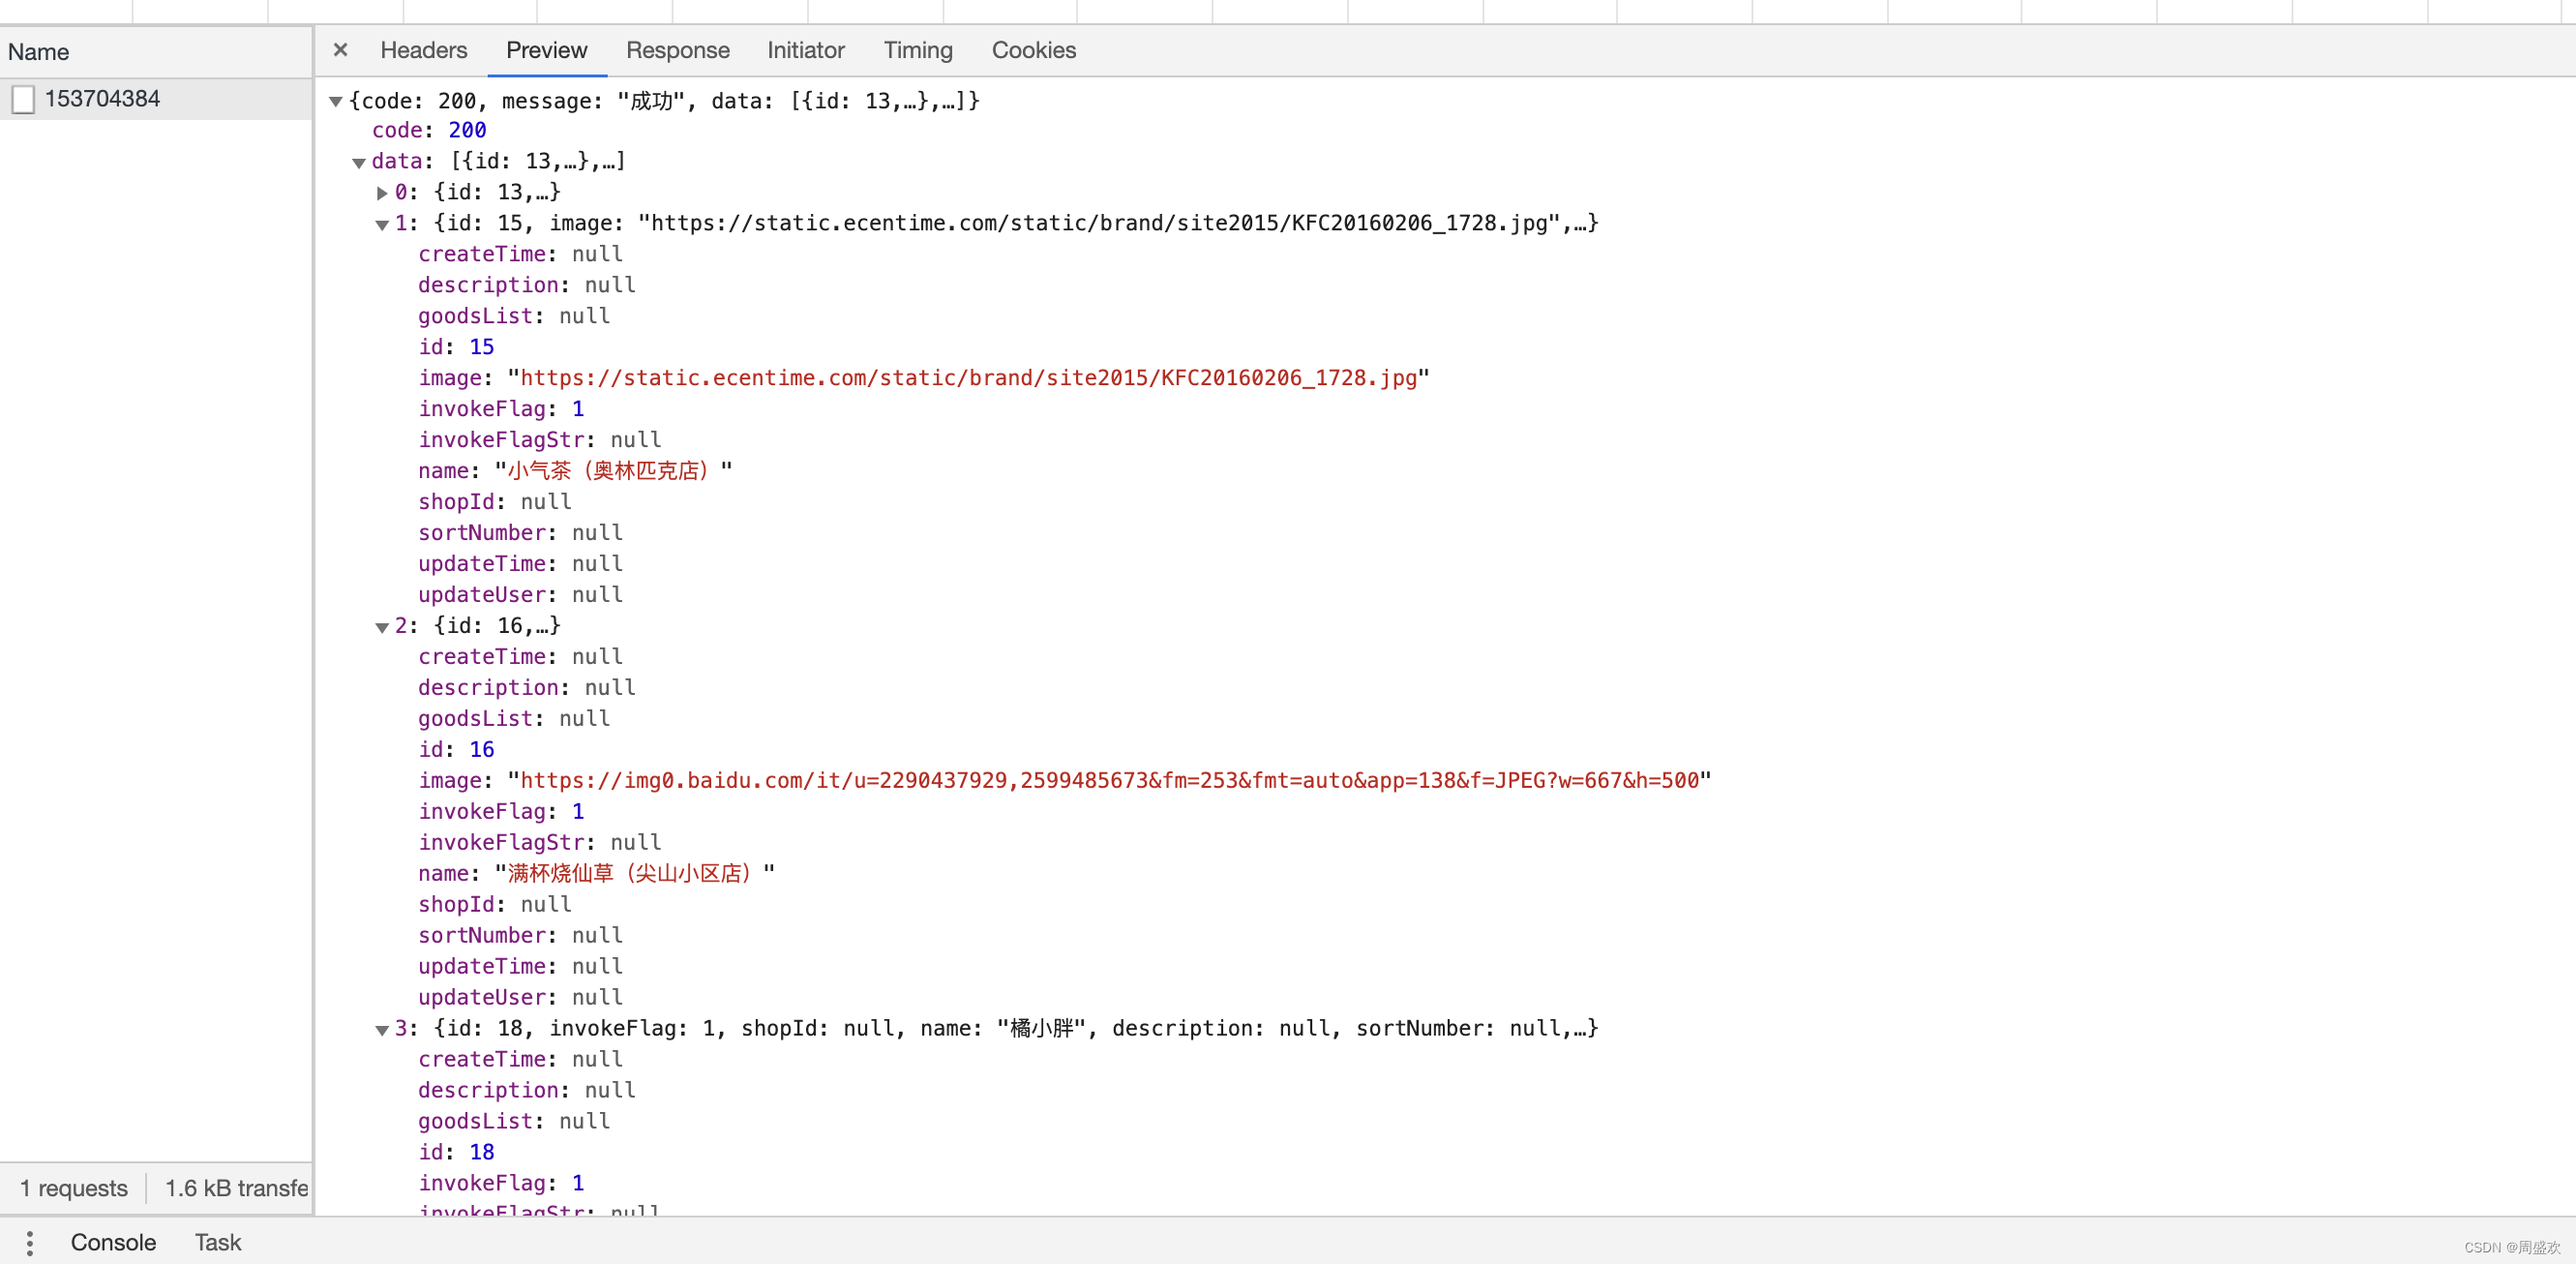Open the Task drawer tab
Image resolution: width=2576 pixels, height=1264 pixels.
click(x=218, y=1242)
